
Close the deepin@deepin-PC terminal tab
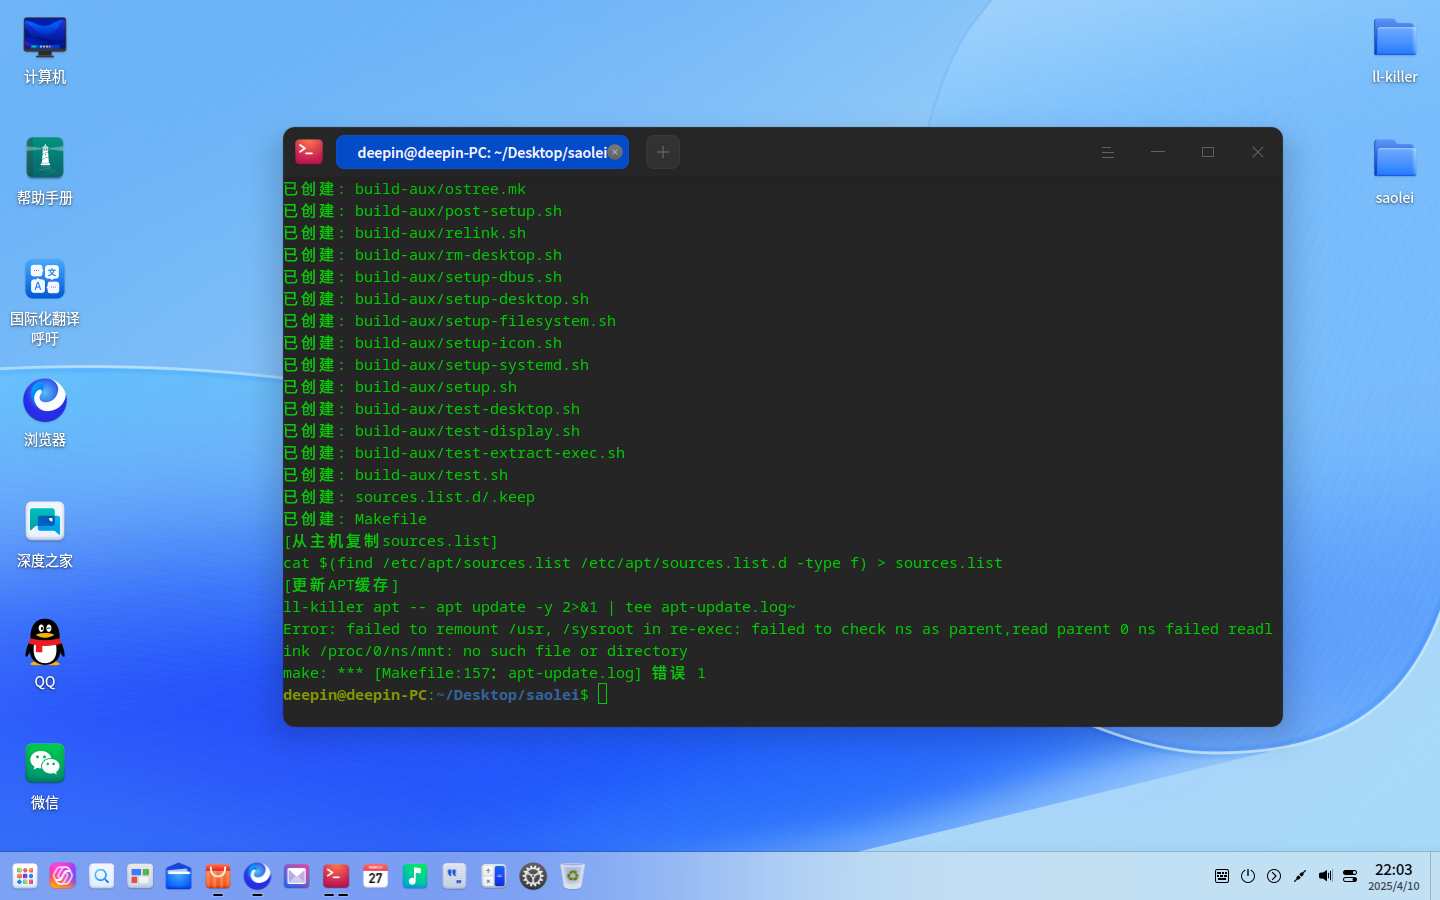tap(615, 152)
